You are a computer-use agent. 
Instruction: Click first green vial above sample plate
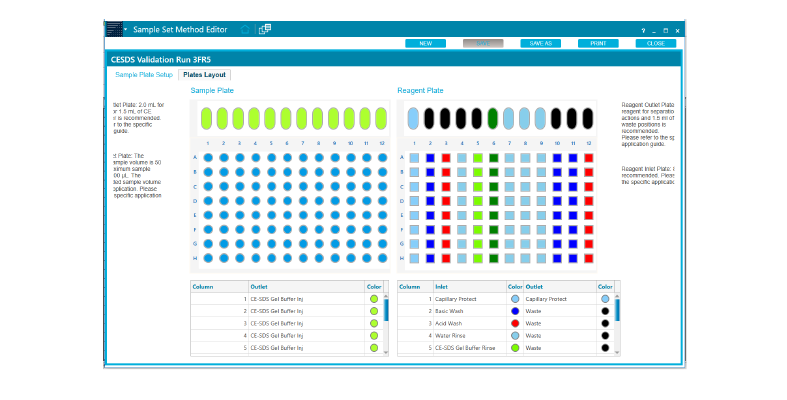pyautogui.click(x=207, y=119)
